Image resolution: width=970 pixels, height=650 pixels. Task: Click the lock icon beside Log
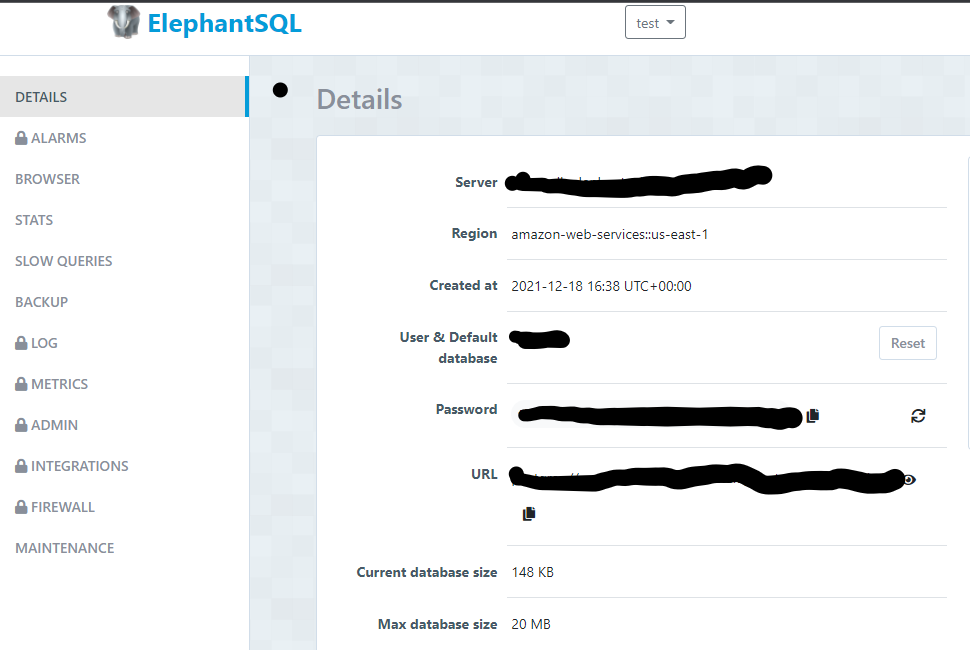21,343
